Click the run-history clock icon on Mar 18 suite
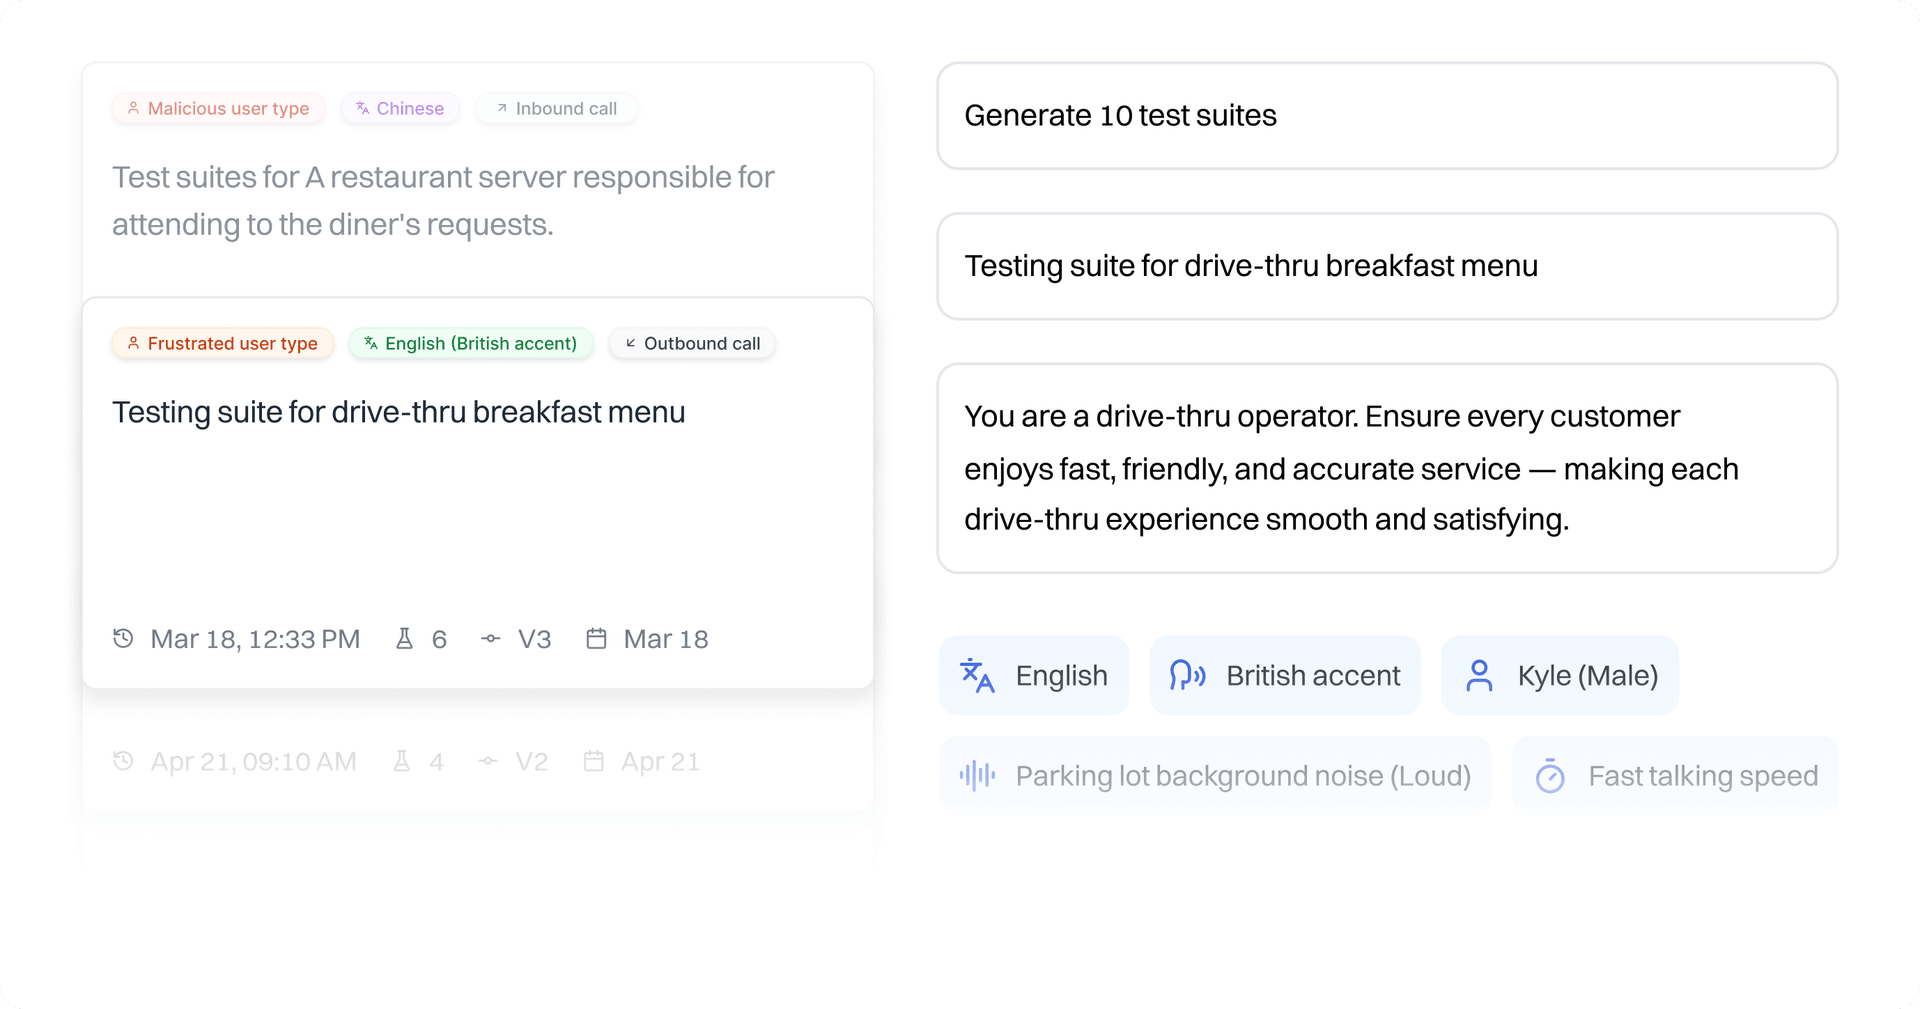Image resolution: width=1920 pixels, height=1009 pixels. [123, 638]
